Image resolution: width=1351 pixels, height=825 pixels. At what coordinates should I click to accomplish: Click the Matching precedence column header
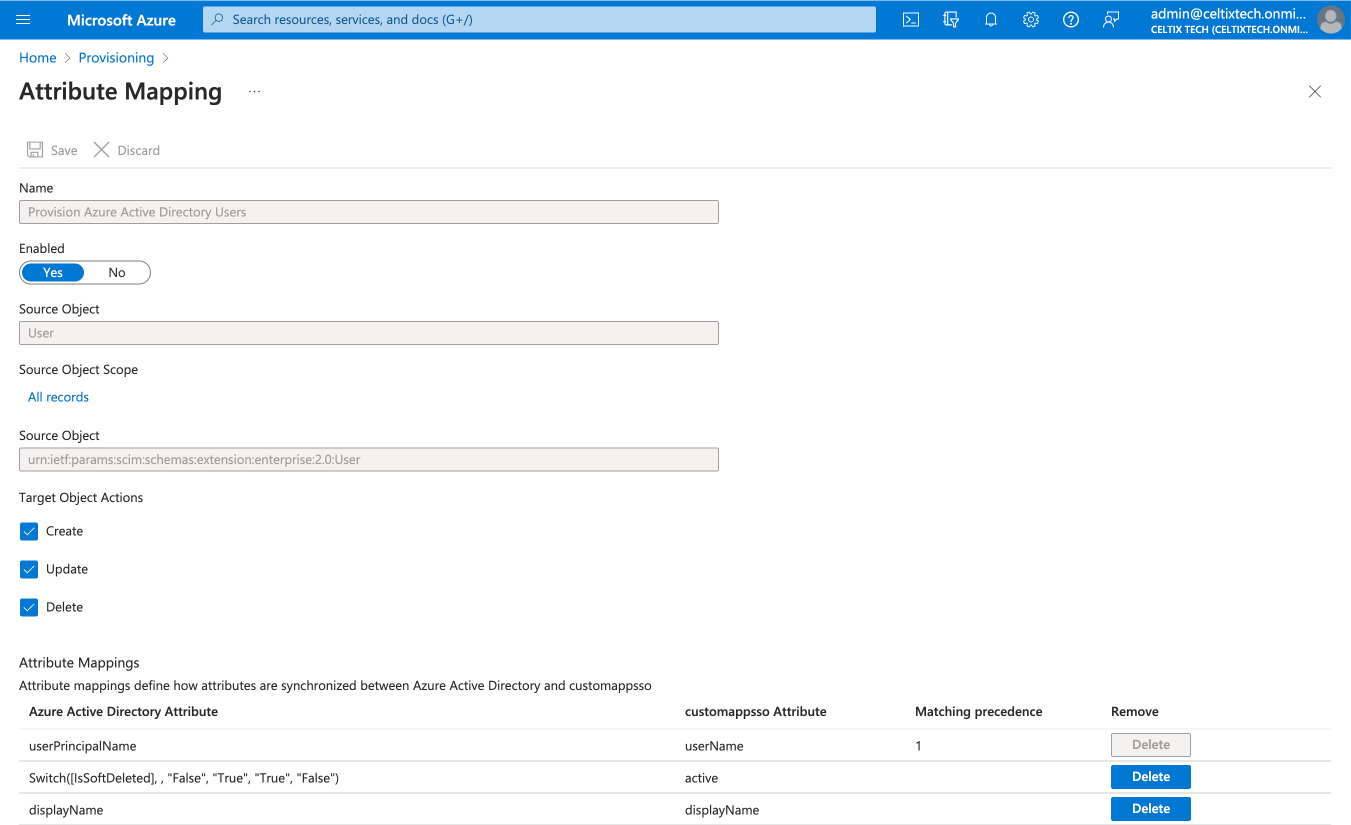click(x=978, y=712)
